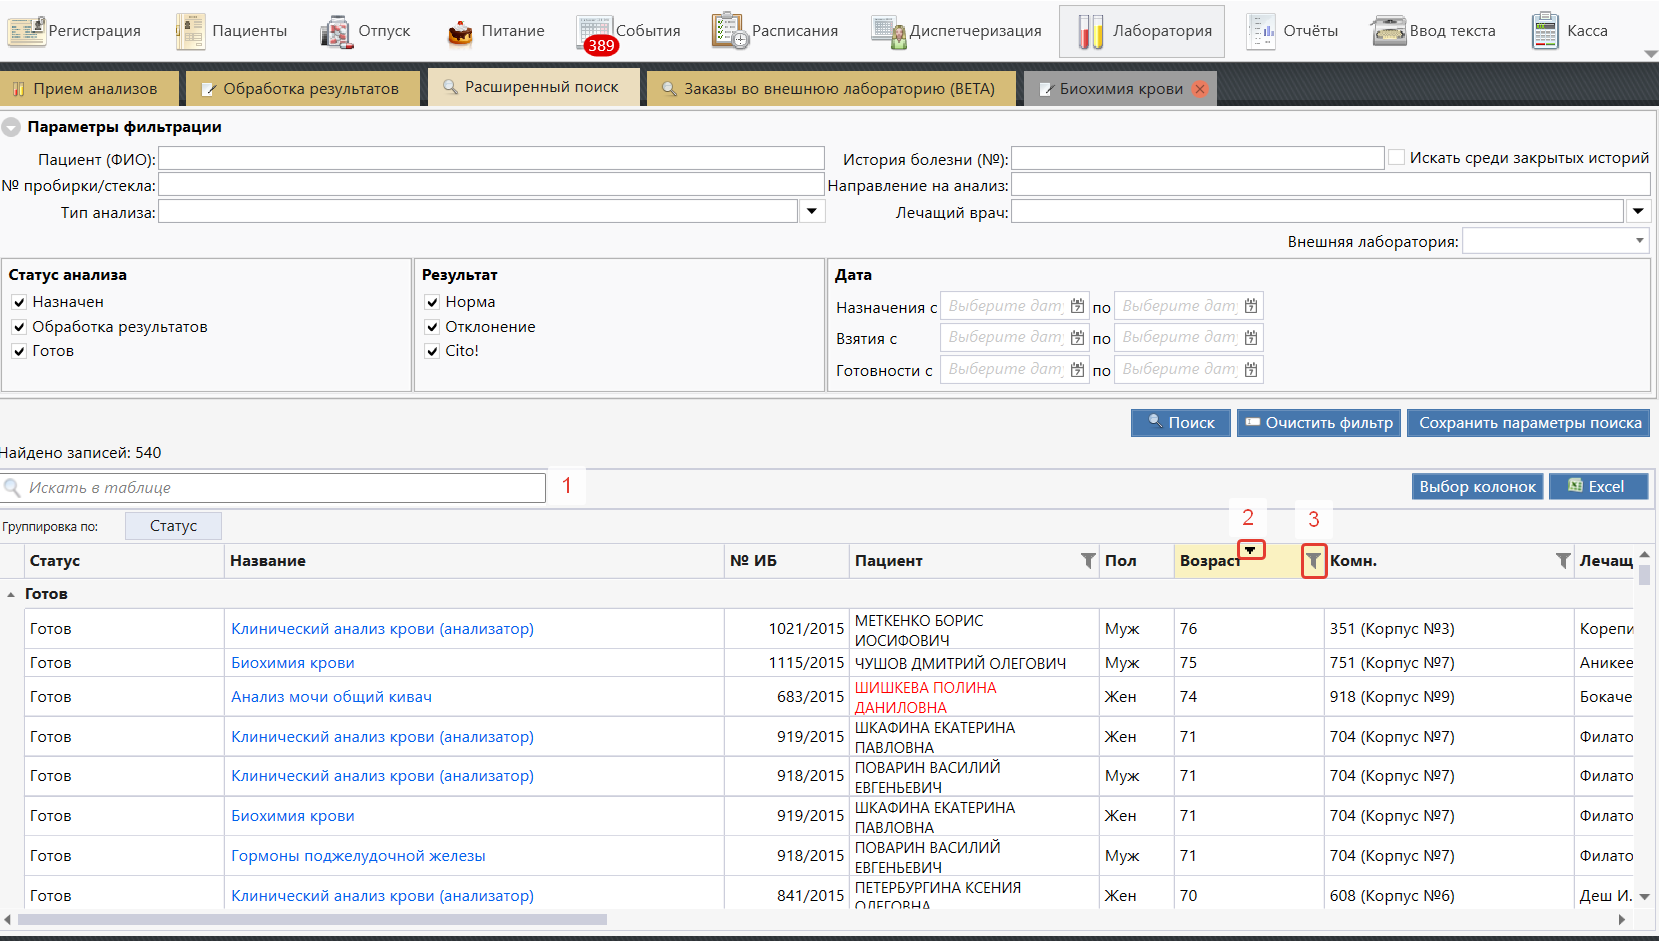
Task: Open the Питание module icon
Action: point(460,32)
